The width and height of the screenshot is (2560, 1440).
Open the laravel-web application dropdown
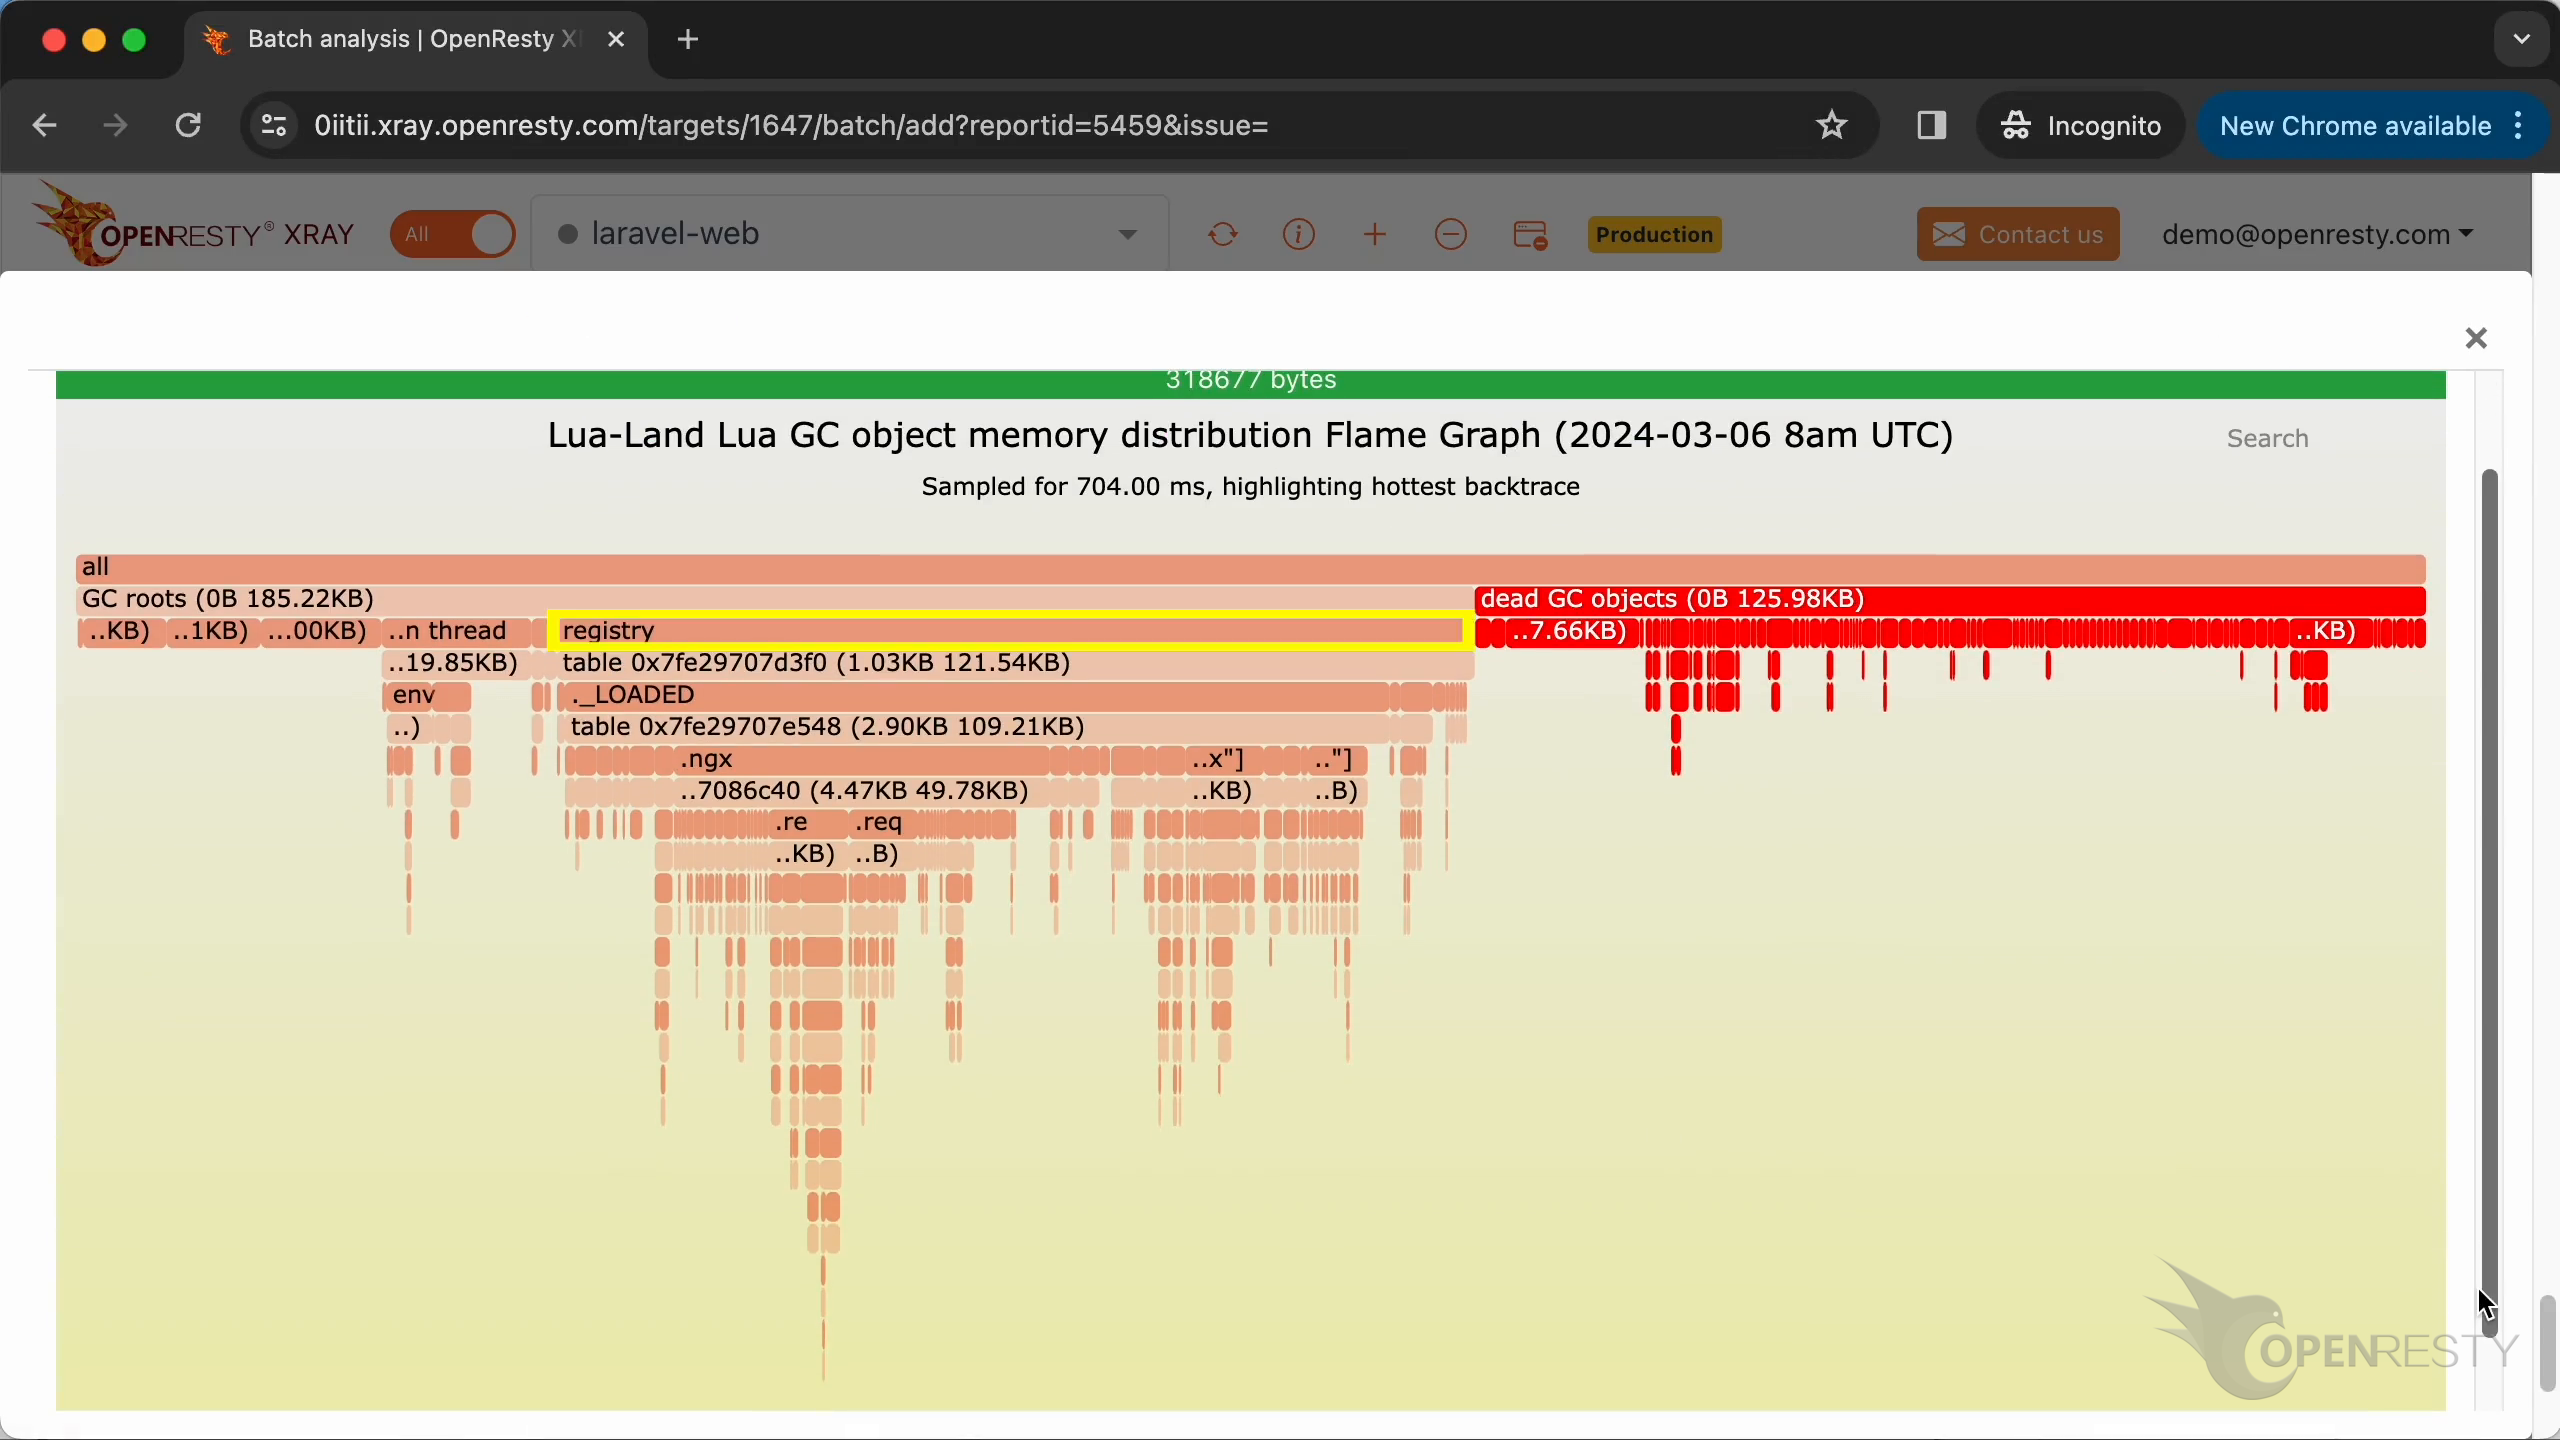pyautogui.click(x=850, y=234)
